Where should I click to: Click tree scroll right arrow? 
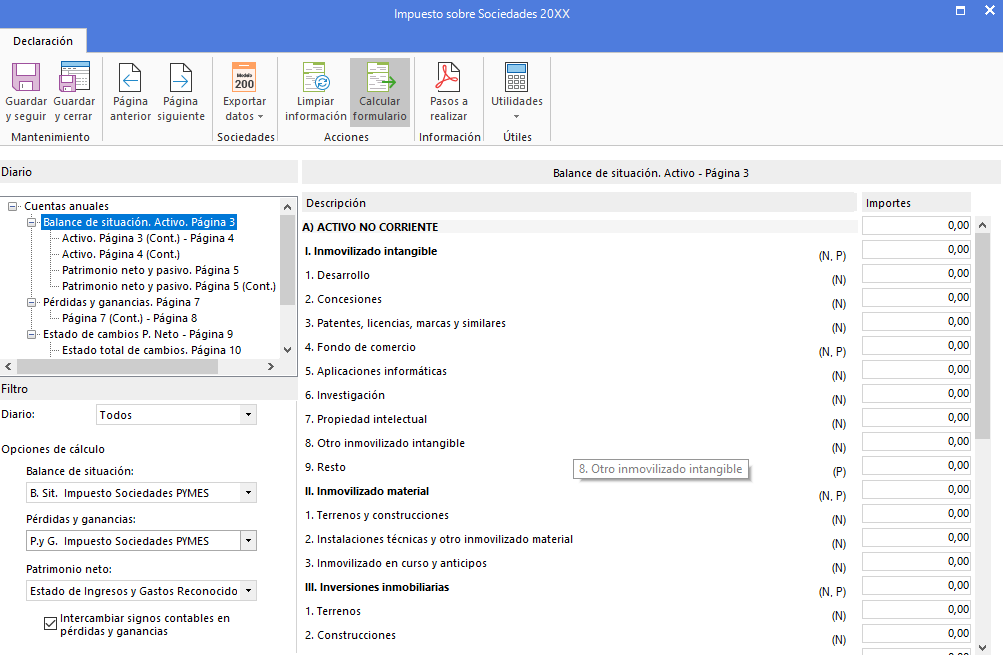pos(271,367)
